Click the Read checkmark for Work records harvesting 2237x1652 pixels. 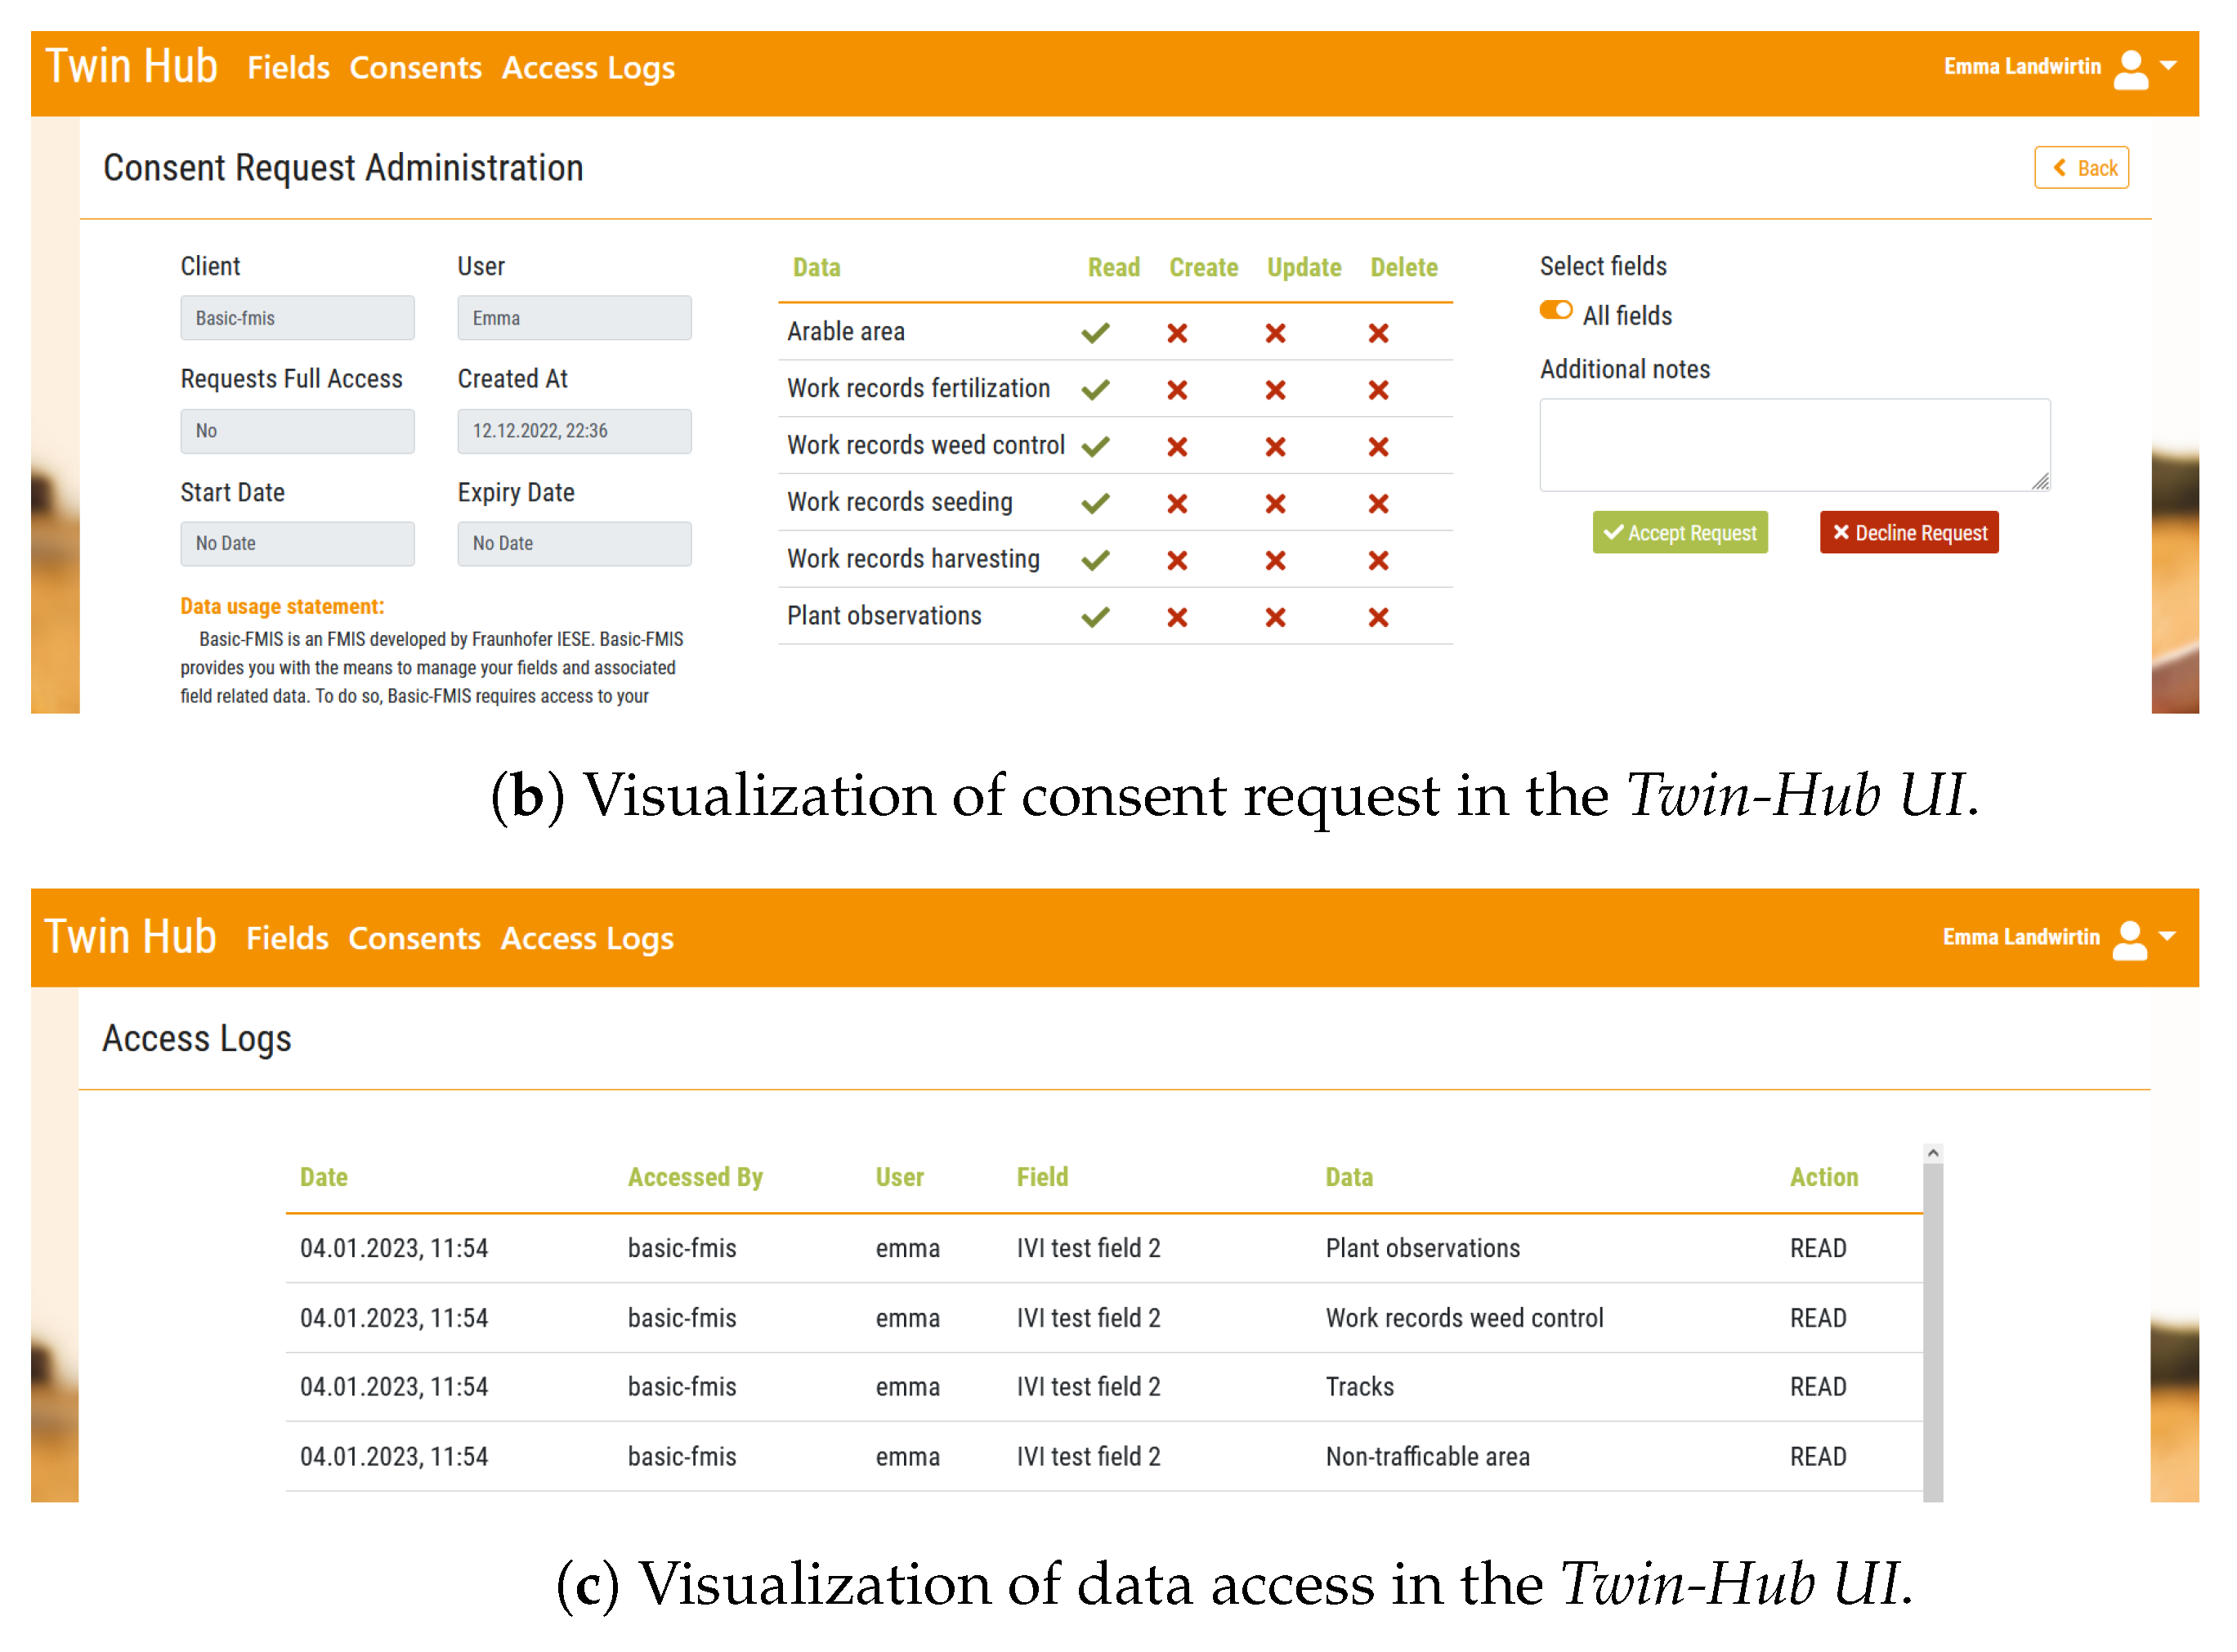tap(1096, 561)
